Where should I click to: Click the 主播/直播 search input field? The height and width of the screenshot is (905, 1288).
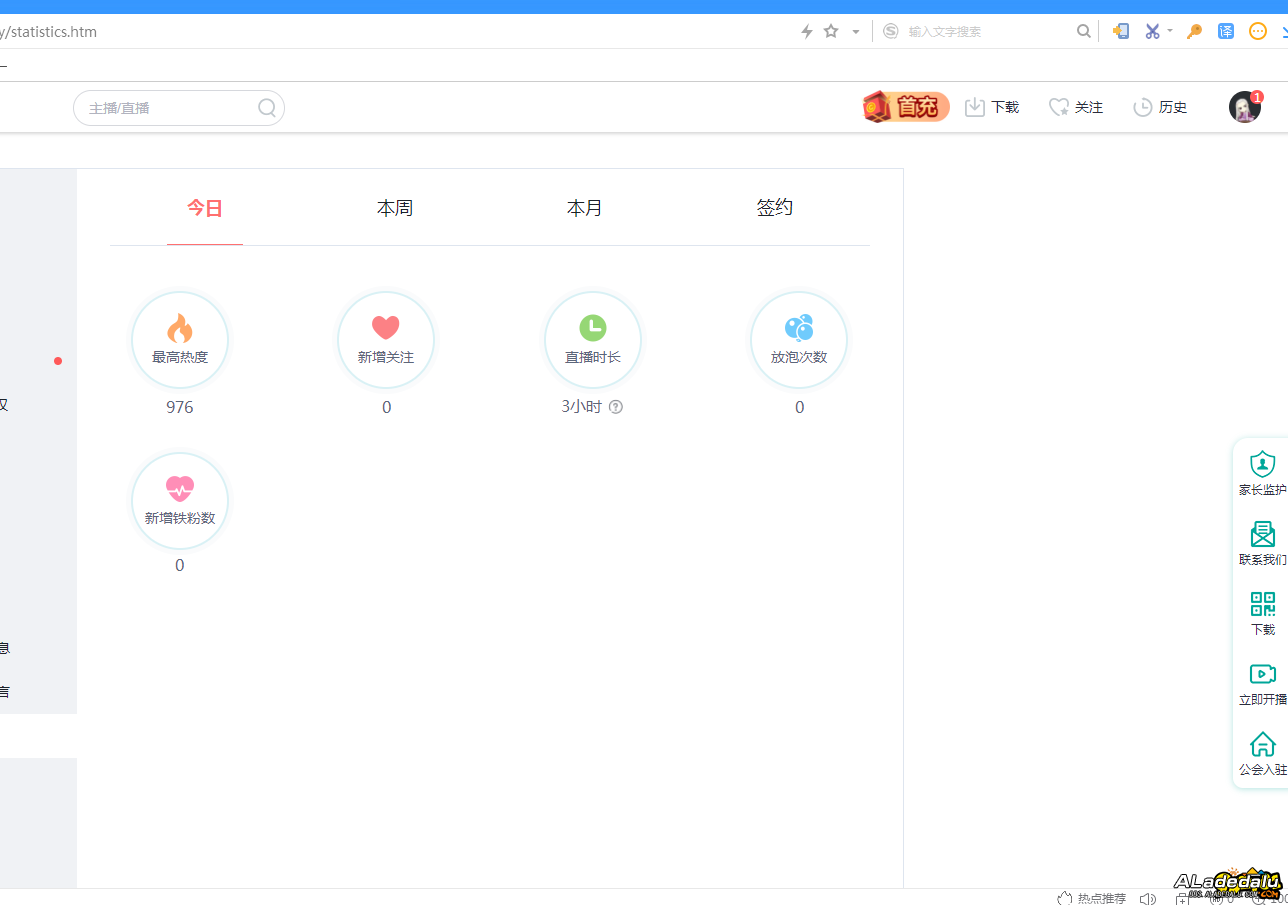point(168,108)
